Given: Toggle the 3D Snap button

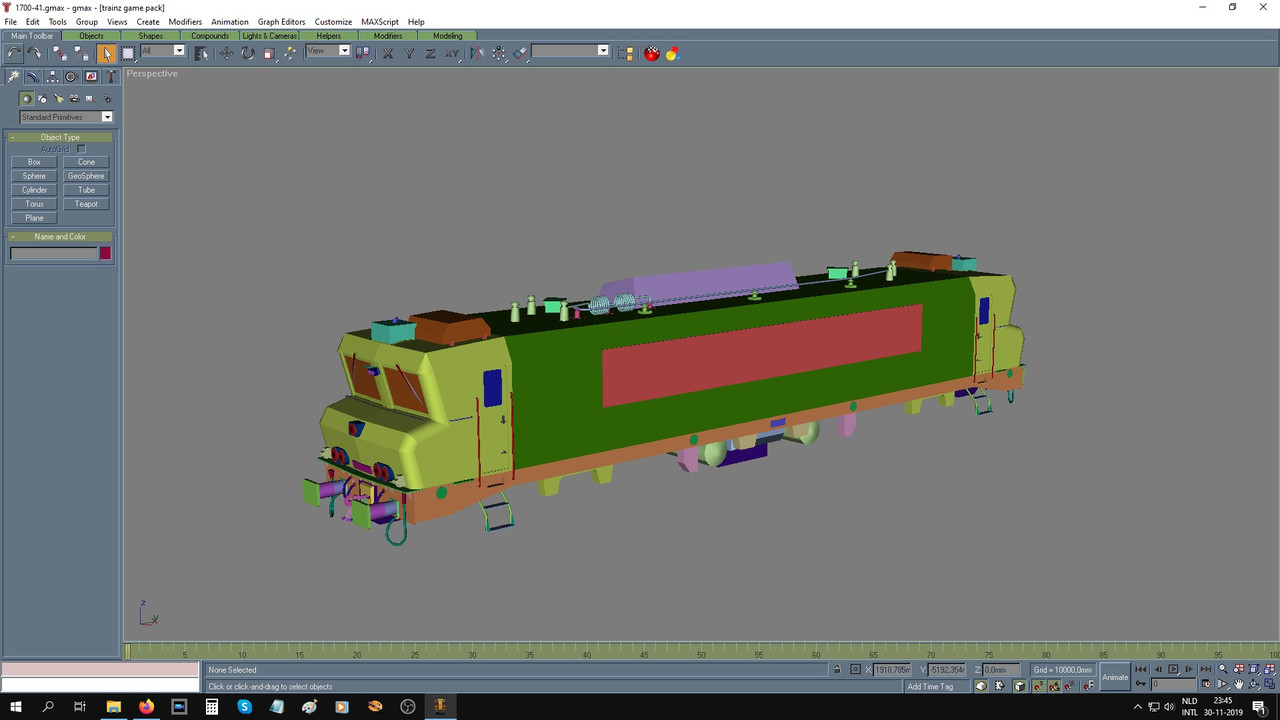Looking at the screenshot, I should 1038,686.
